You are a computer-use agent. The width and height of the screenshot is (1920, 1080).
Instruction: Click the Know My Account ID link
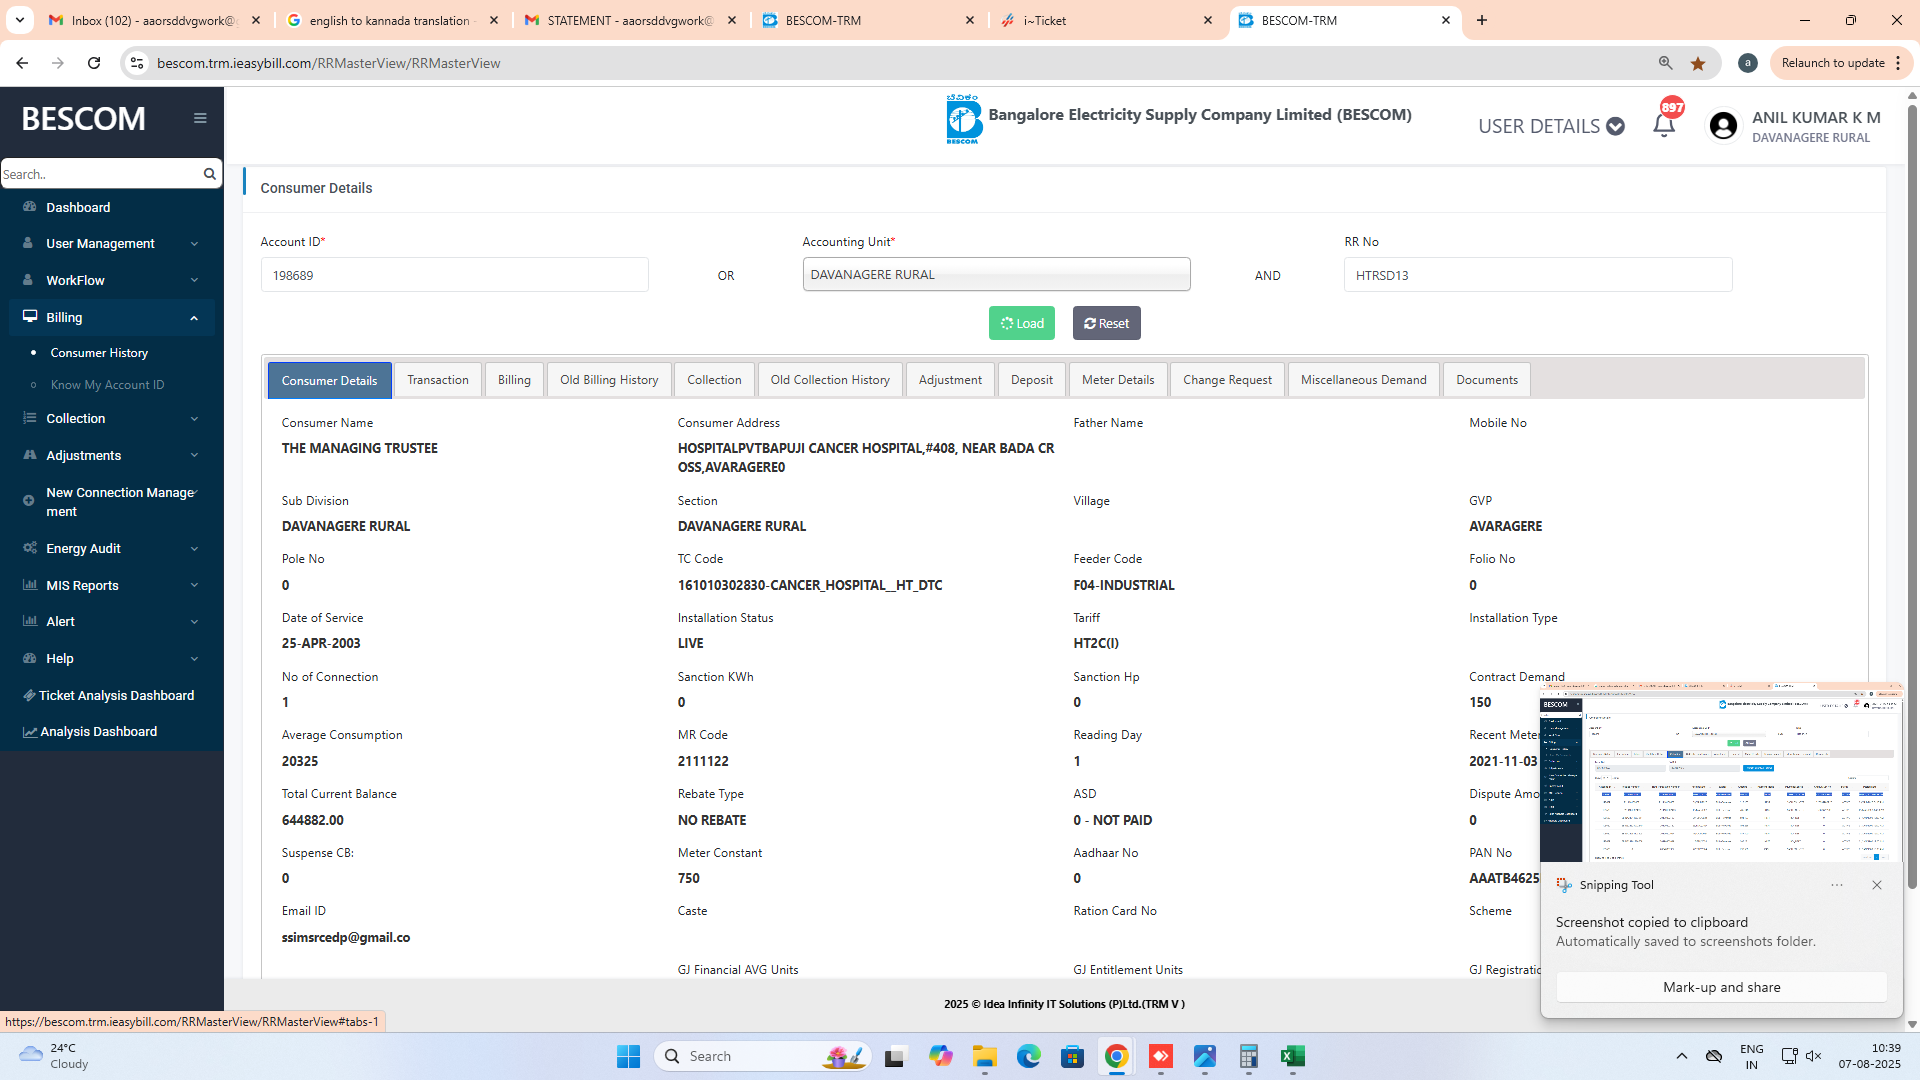coord(107,385)
